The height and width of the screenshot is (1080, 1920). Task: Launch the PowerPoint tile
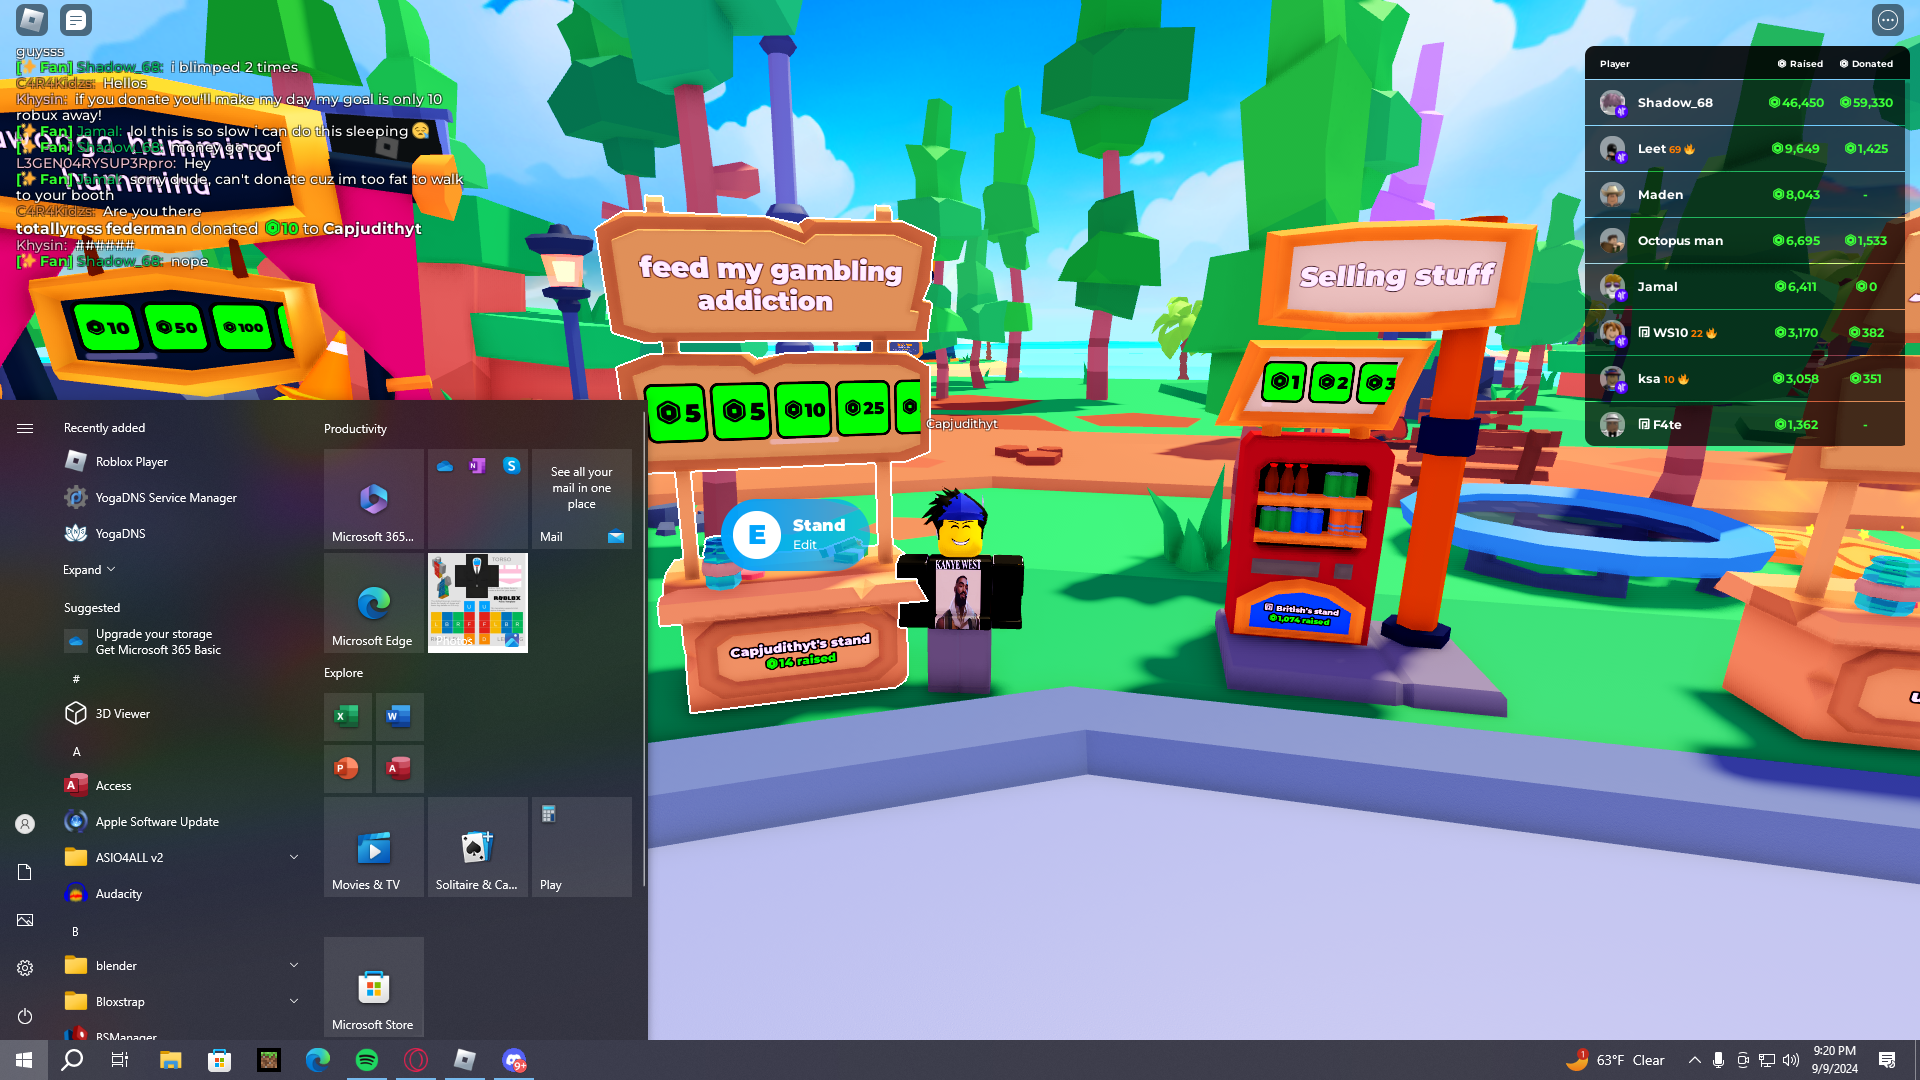347,768
